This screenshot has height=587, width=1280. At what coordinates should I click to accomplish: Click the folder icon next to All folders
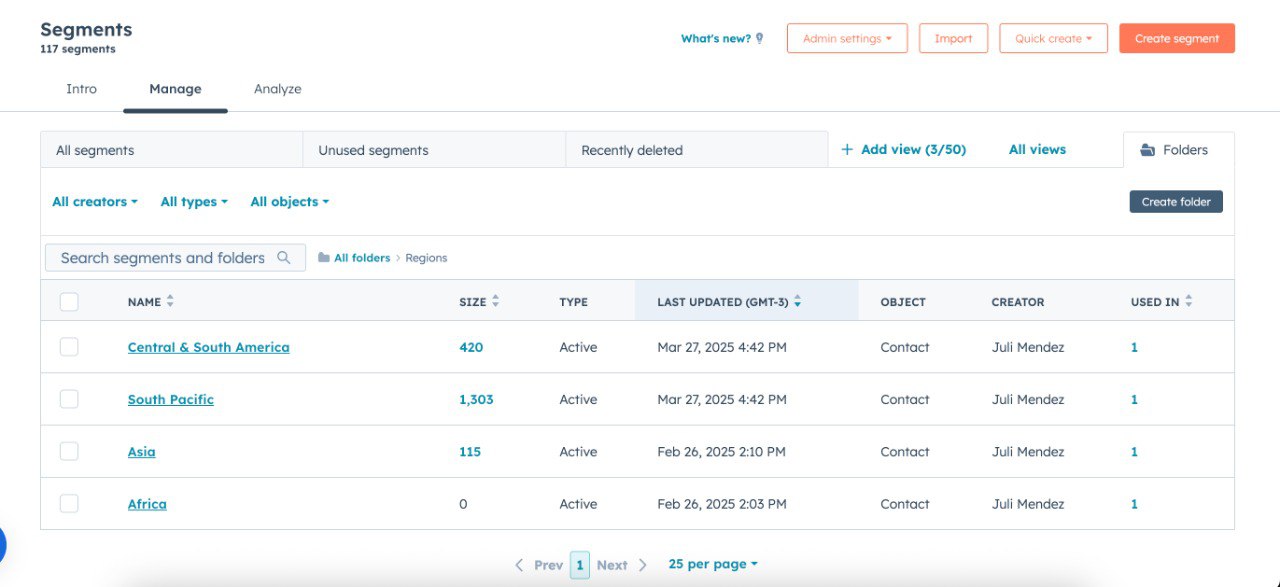click(324, 258)
